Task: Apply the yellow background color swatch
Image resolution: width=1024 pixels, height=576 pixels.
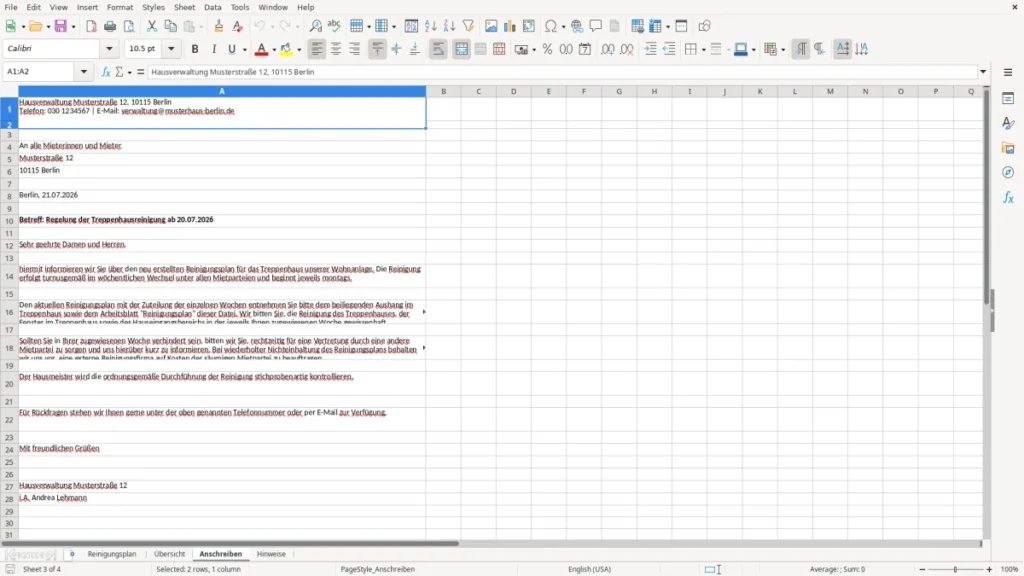Action: point(286,49)
